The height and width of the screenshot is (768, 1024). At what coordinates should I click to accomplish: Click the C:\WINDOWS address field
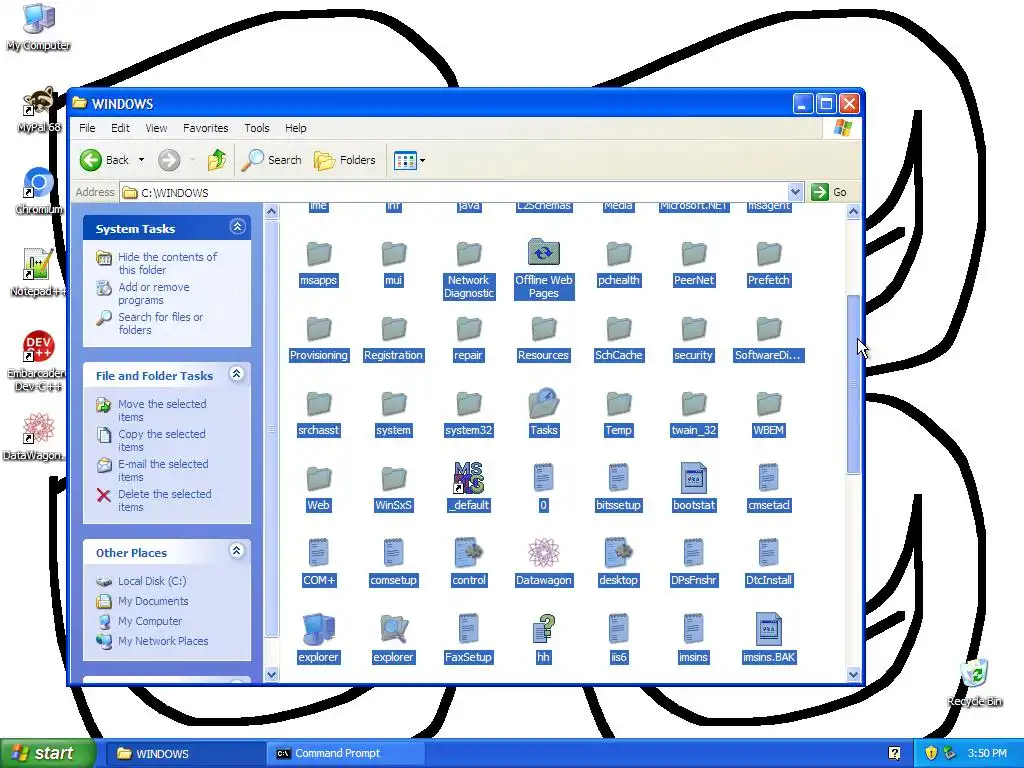tap(455, 192)
